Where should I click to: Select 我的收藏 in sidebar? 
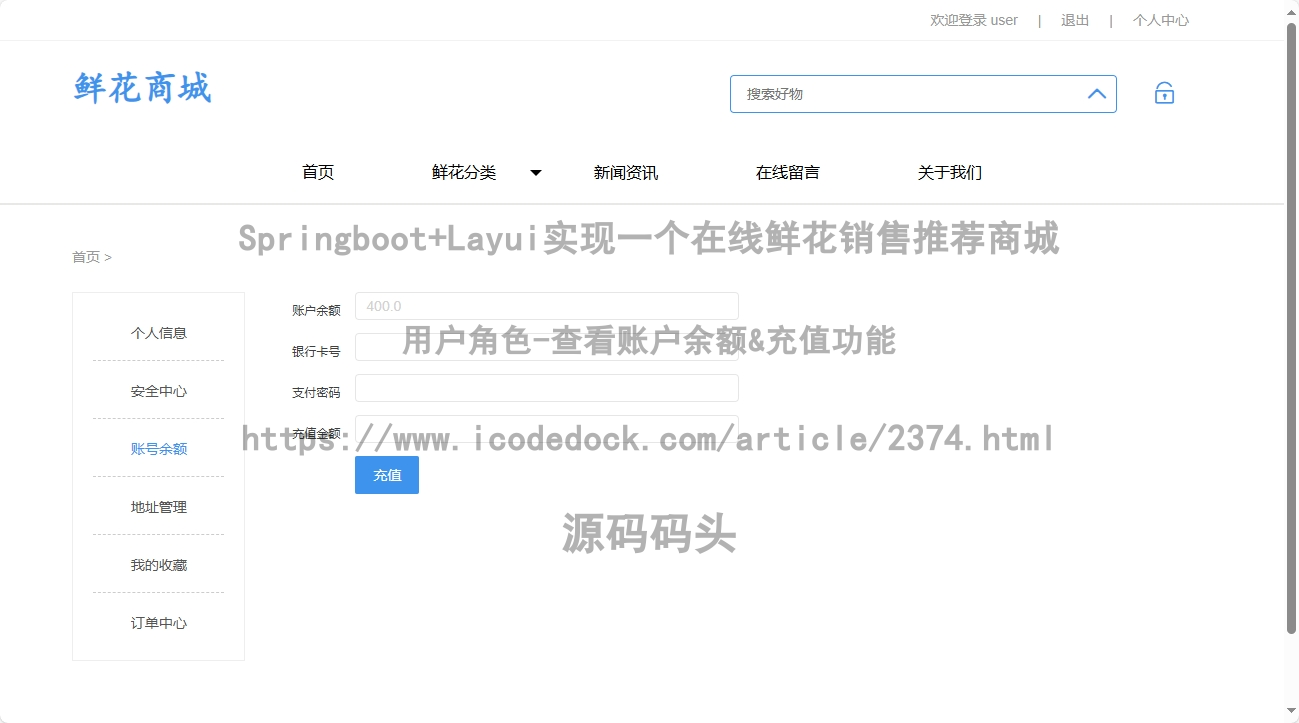158,565
